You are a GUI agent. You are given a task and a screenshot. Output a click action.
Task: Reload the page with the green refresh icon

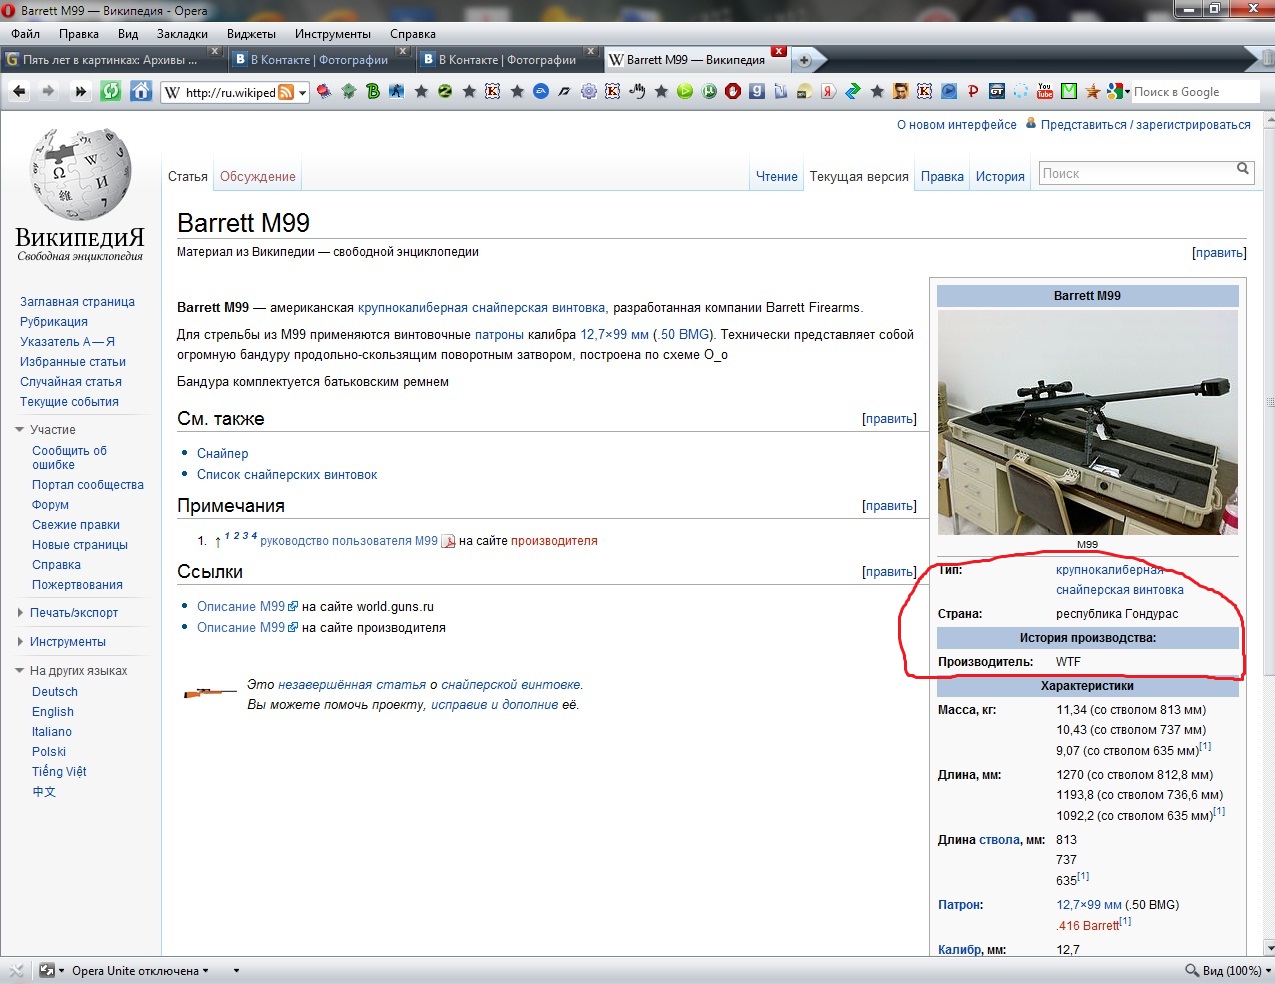pos(111,91)
